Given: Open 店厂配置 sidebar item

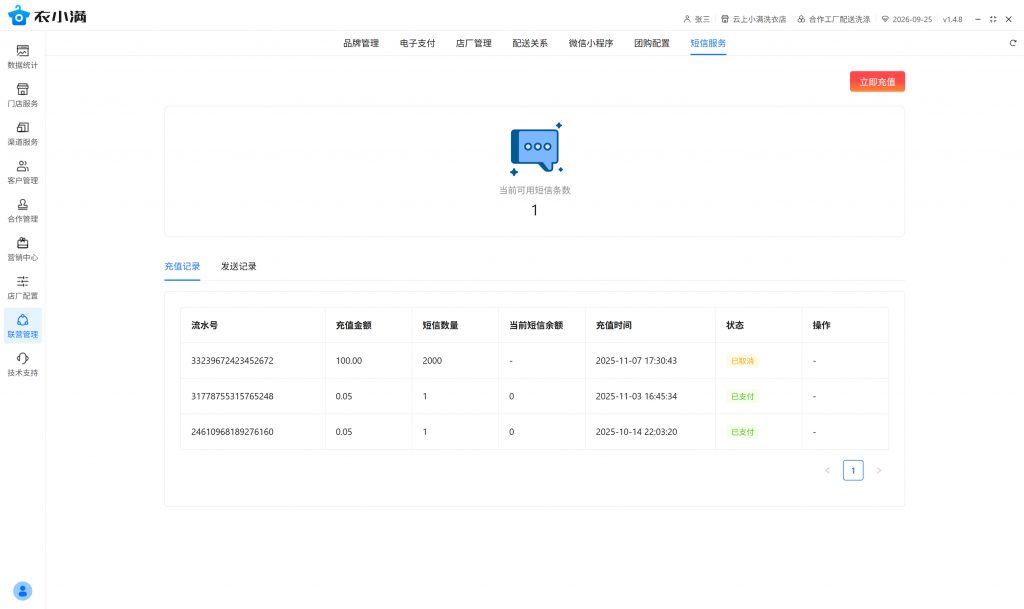Looking at the screenshot, I should point(22,287).
